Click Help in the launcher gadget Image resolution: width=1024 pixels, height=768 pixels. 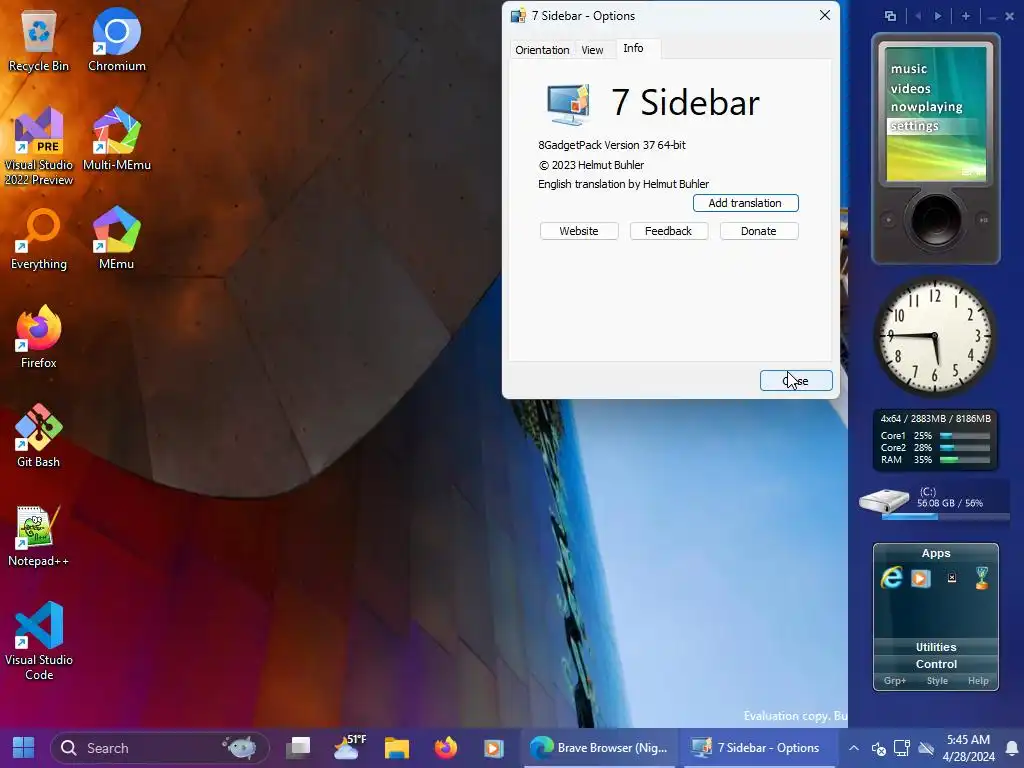(978, 680)
